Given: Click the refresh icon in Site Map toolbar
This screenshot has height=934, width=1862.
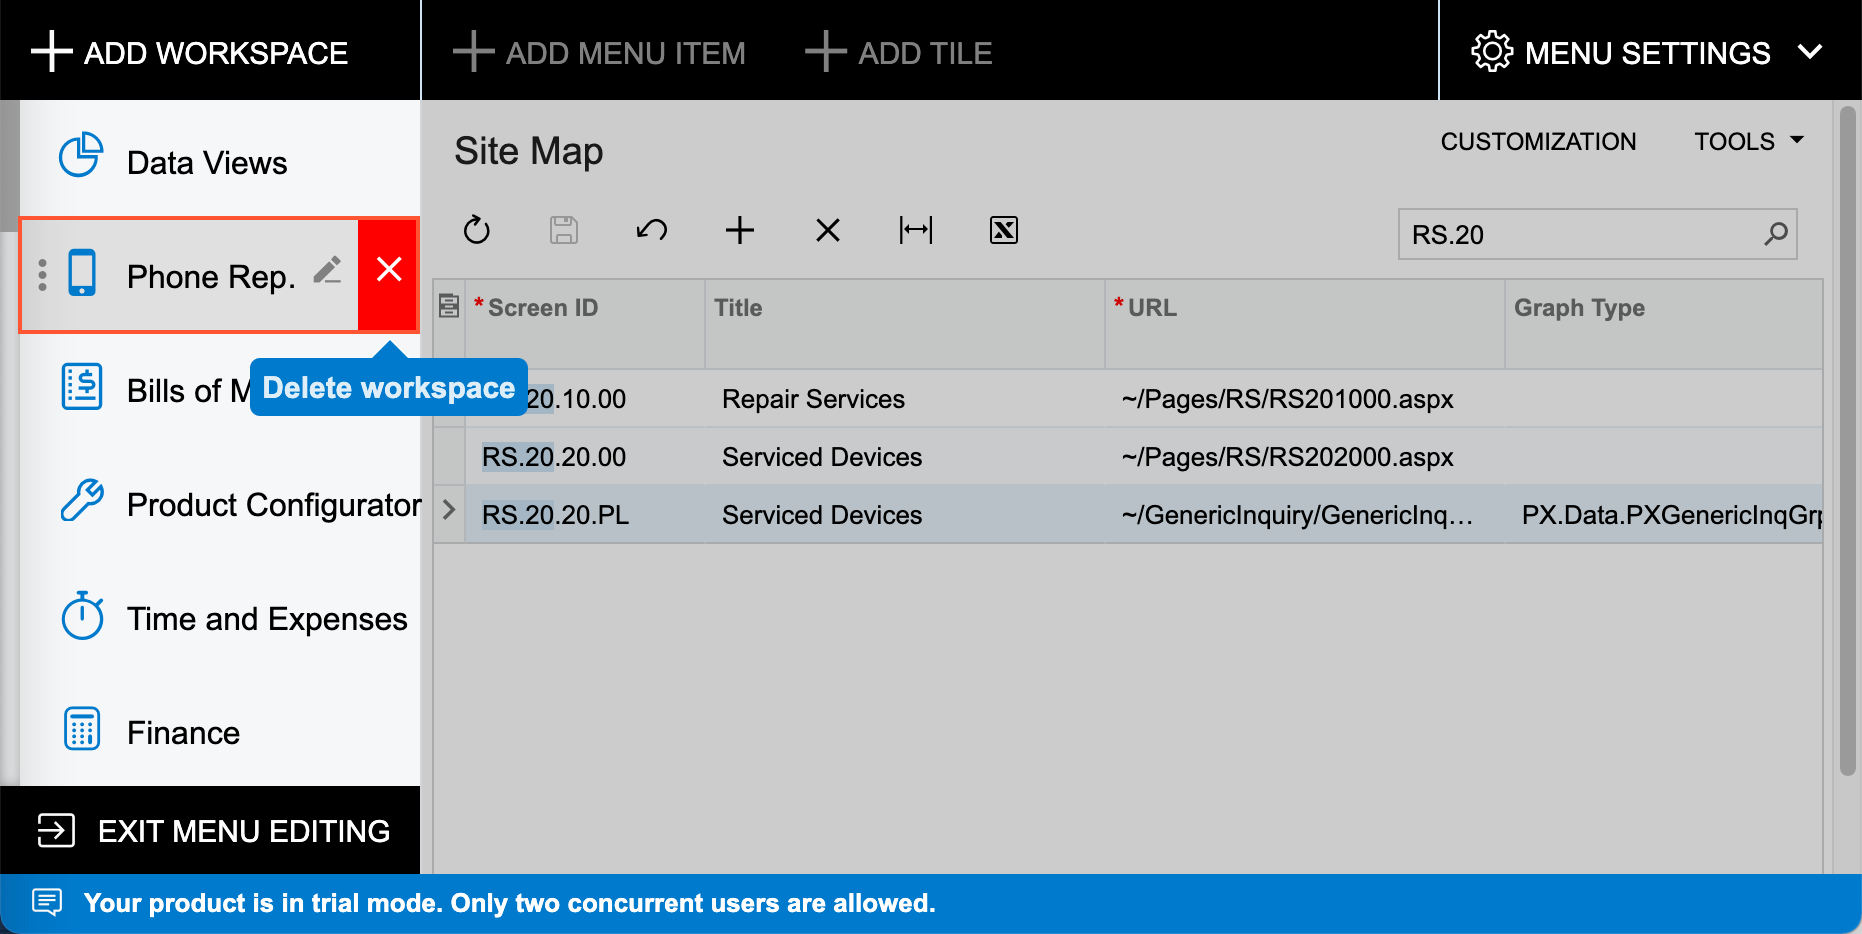Looking at the screenshot, I should click(477, 231).
